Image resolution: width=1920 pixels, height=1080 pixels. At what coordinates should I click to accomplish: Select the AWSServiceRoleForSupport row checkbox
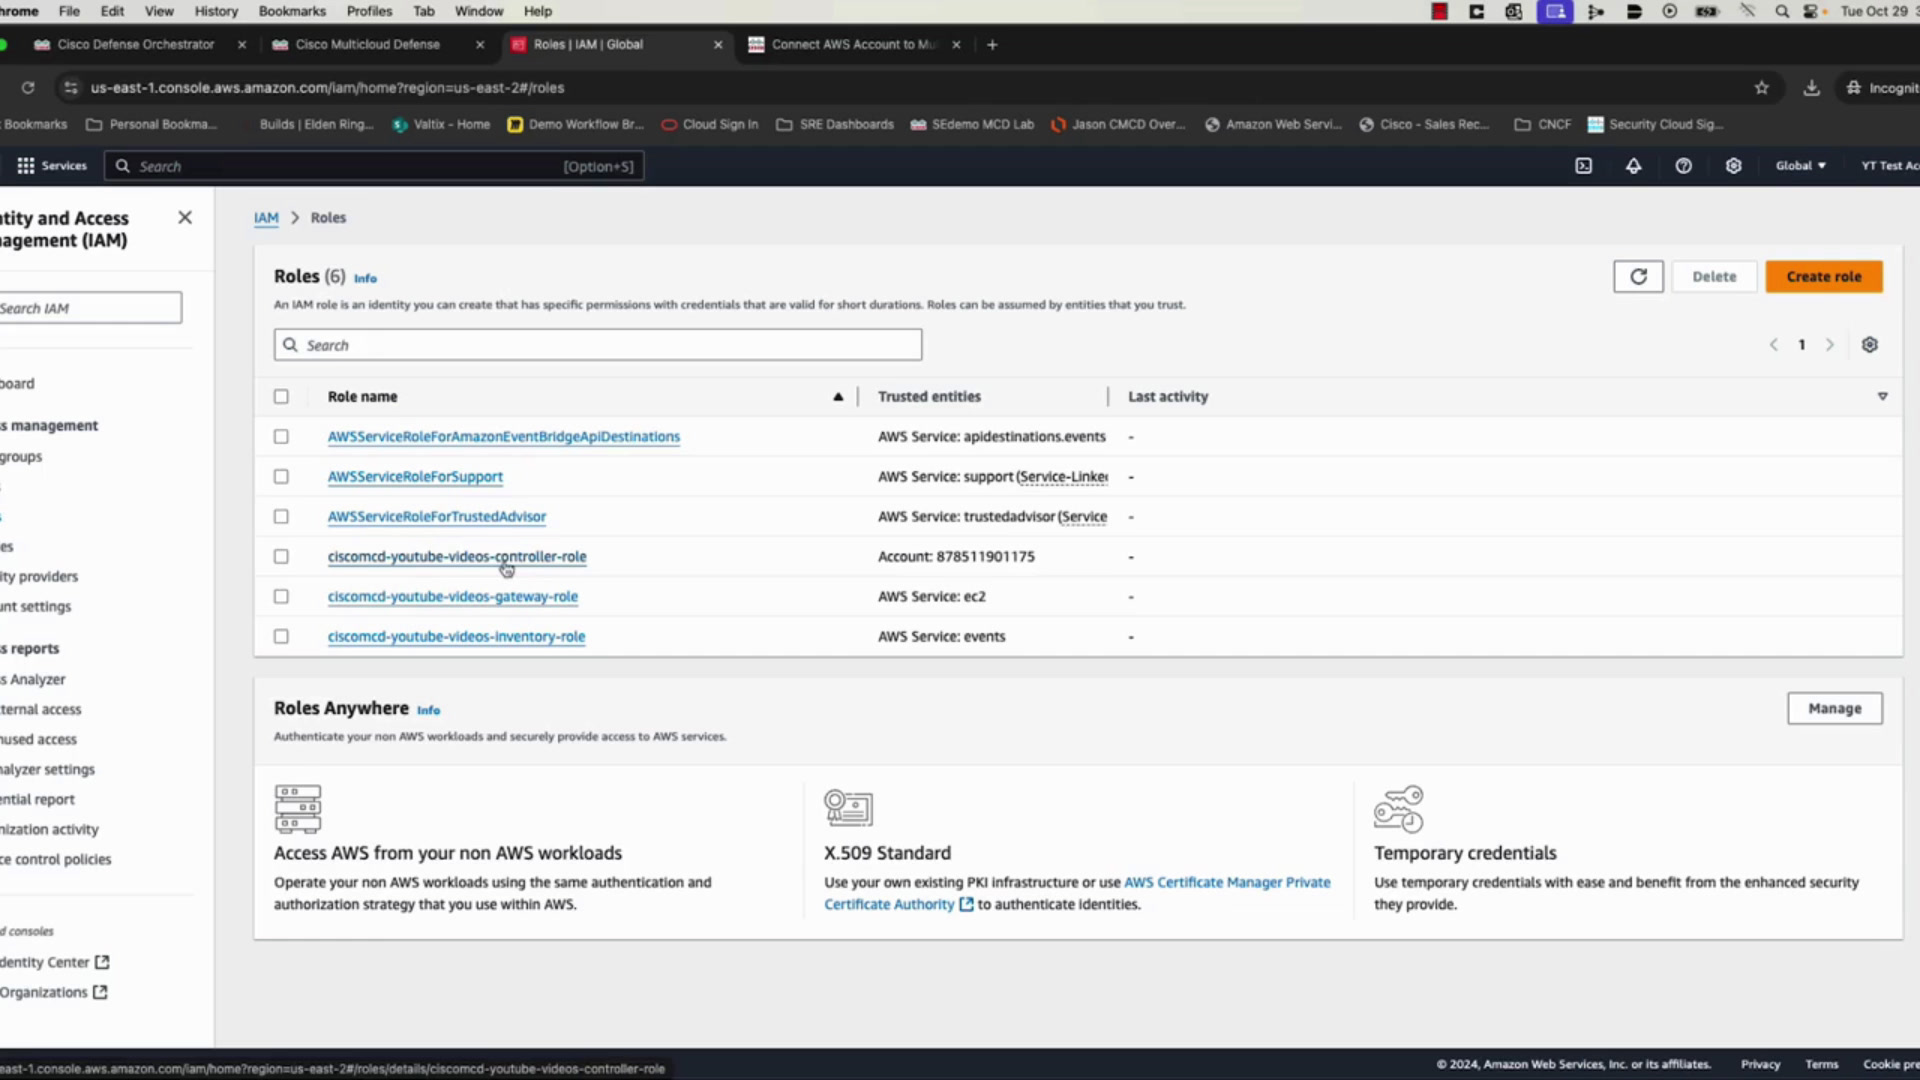281,477
